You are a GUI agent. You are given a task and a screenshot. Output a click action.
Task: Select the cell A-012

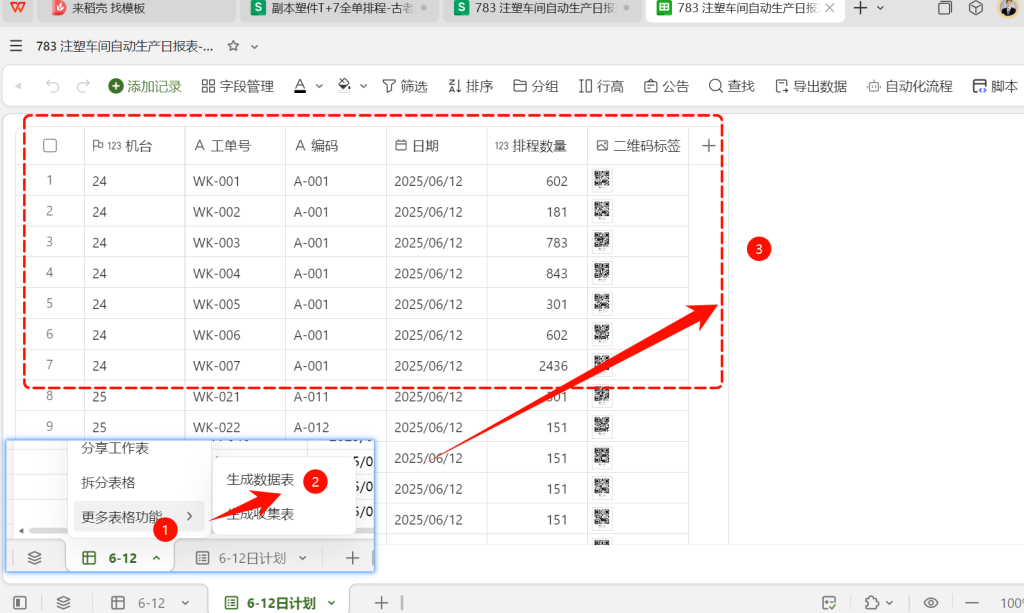(336, 427)
